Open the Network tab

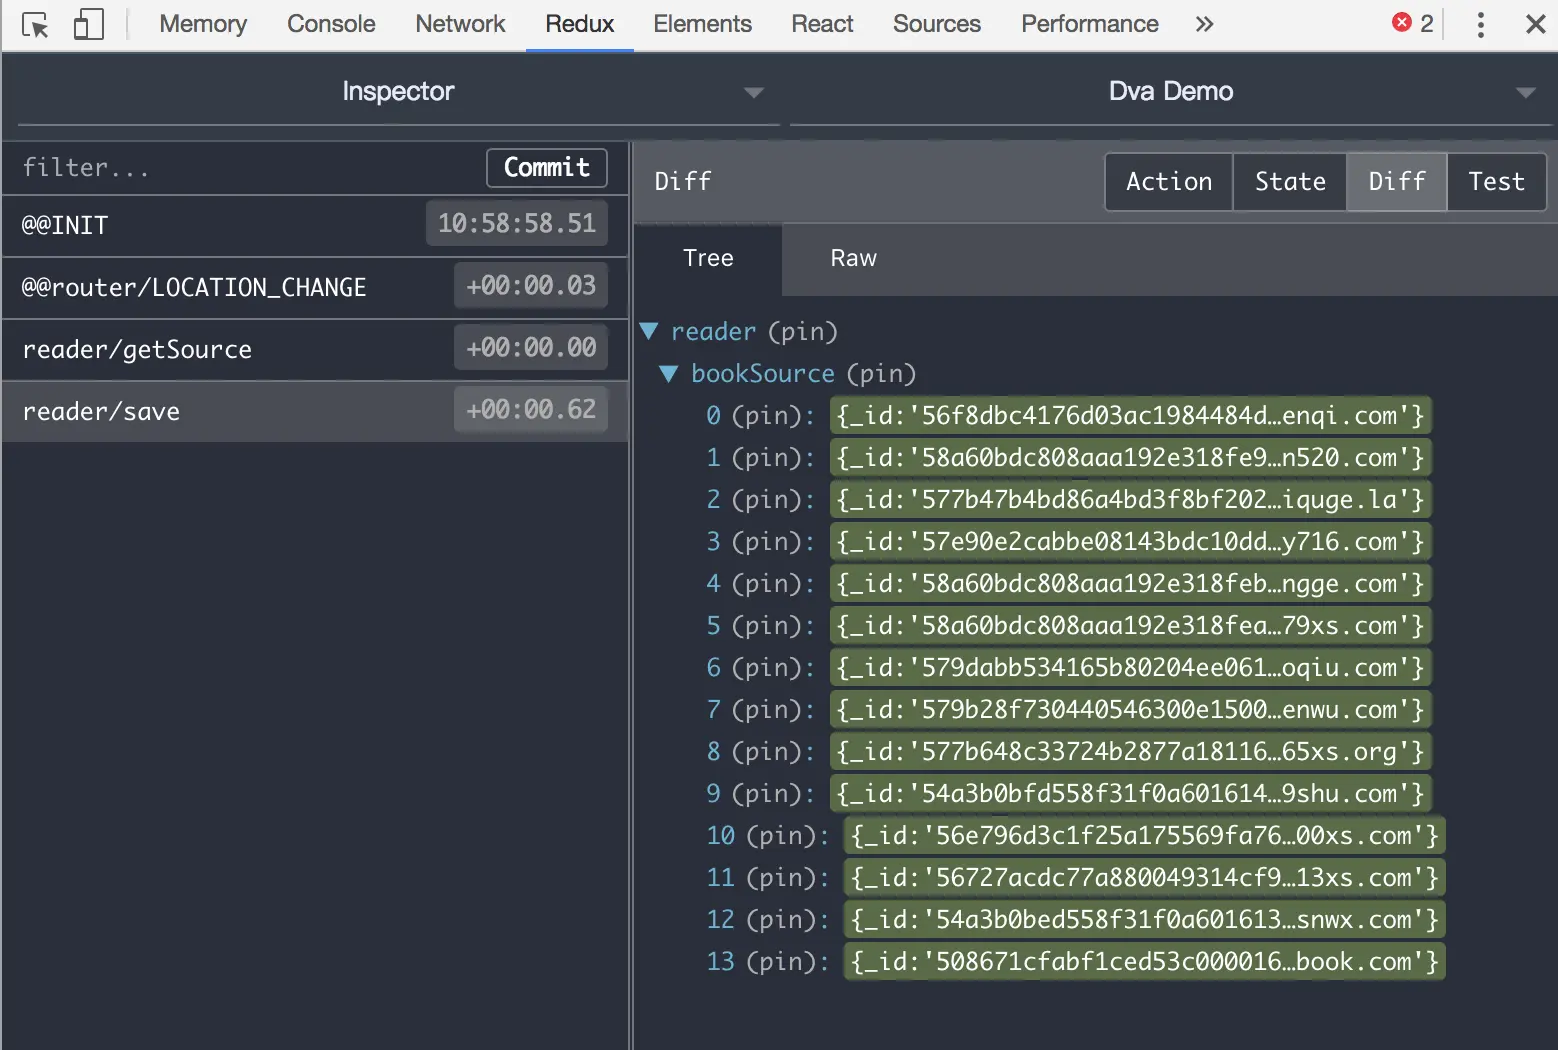[x=460, y=24]
